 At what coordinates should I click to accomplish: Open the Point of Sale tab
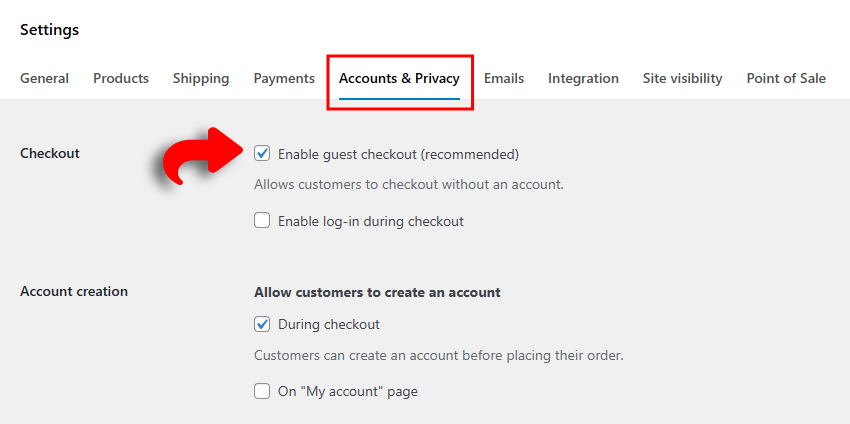coord(786,78)
